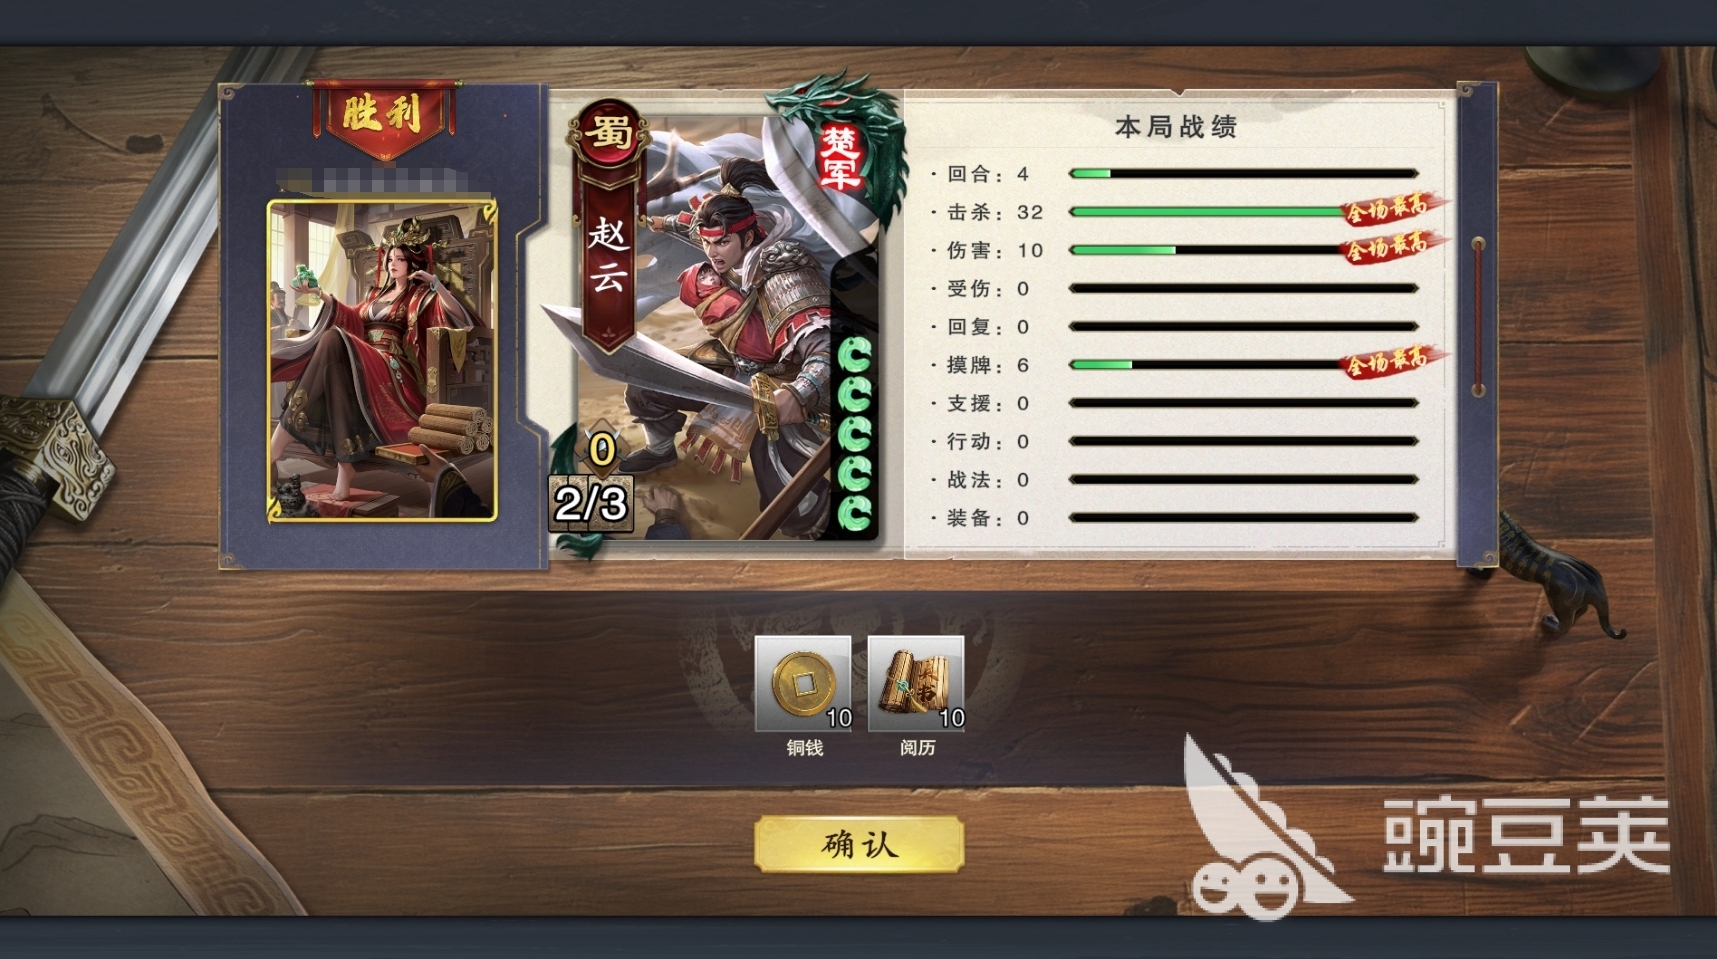Viewport: 1717px width, 959px height.
Task: Click the 铜钱 copper coin reward icon
Action: point(803,684)
